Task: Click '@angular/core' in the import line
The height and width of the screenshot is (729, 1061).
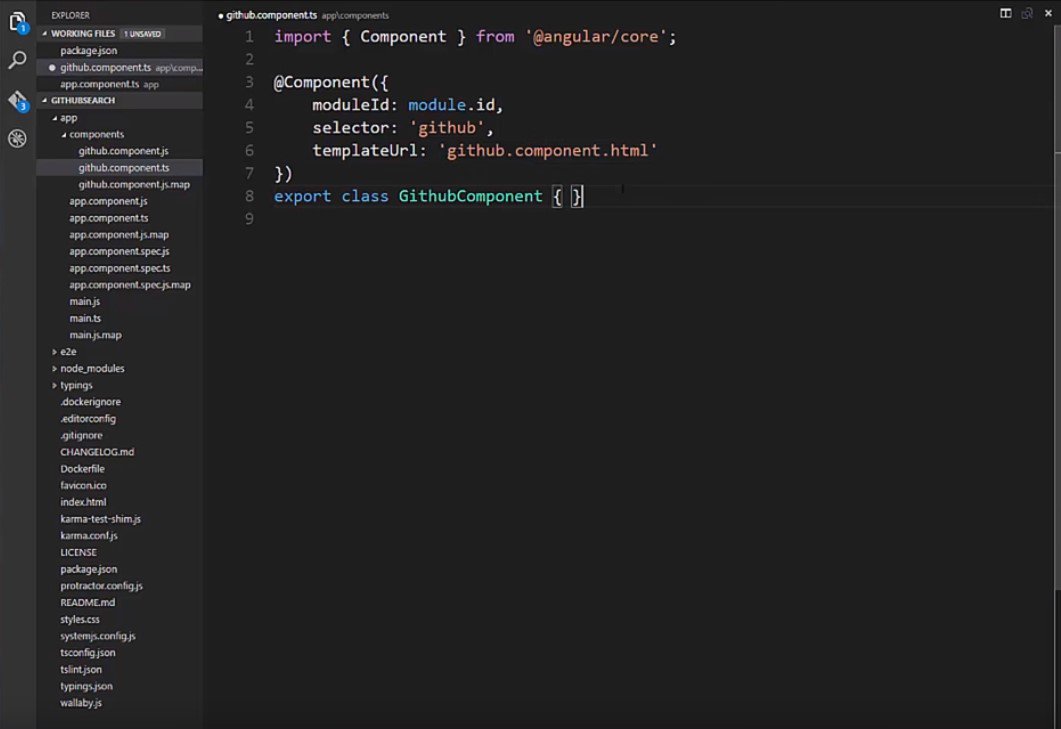Action: [x=596, y=37]
